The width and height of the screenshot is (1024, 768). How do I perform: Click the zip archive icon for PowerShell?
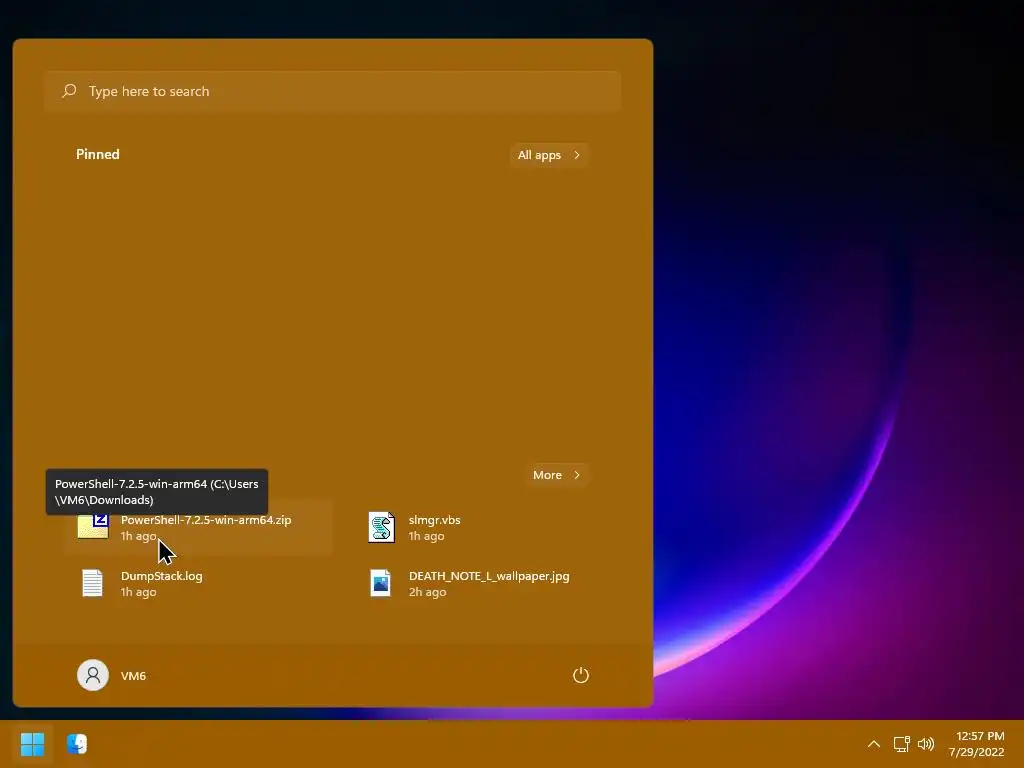(93, 526)
